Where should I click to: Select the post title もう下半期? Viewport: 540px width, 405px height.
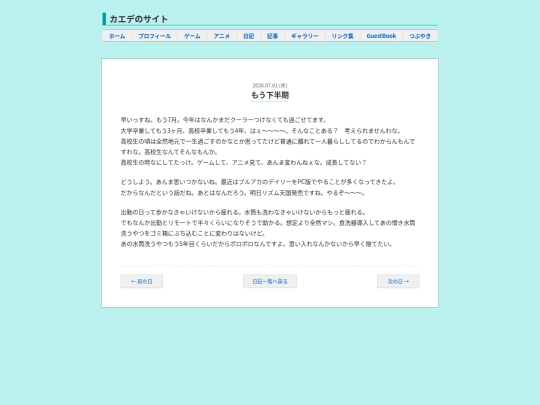click(x=270, y=95)
